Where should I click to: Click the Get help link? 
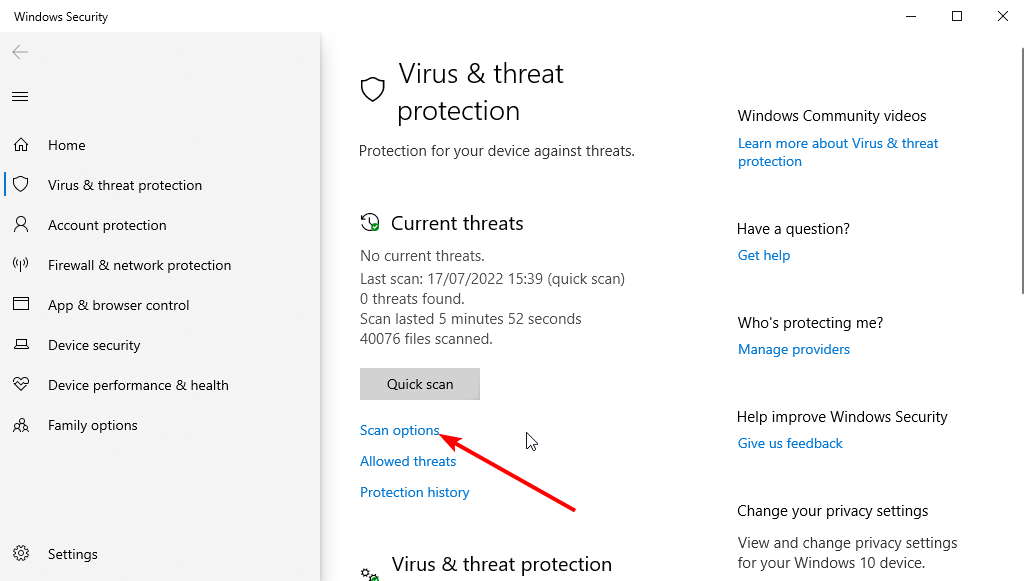pos(764,255)
